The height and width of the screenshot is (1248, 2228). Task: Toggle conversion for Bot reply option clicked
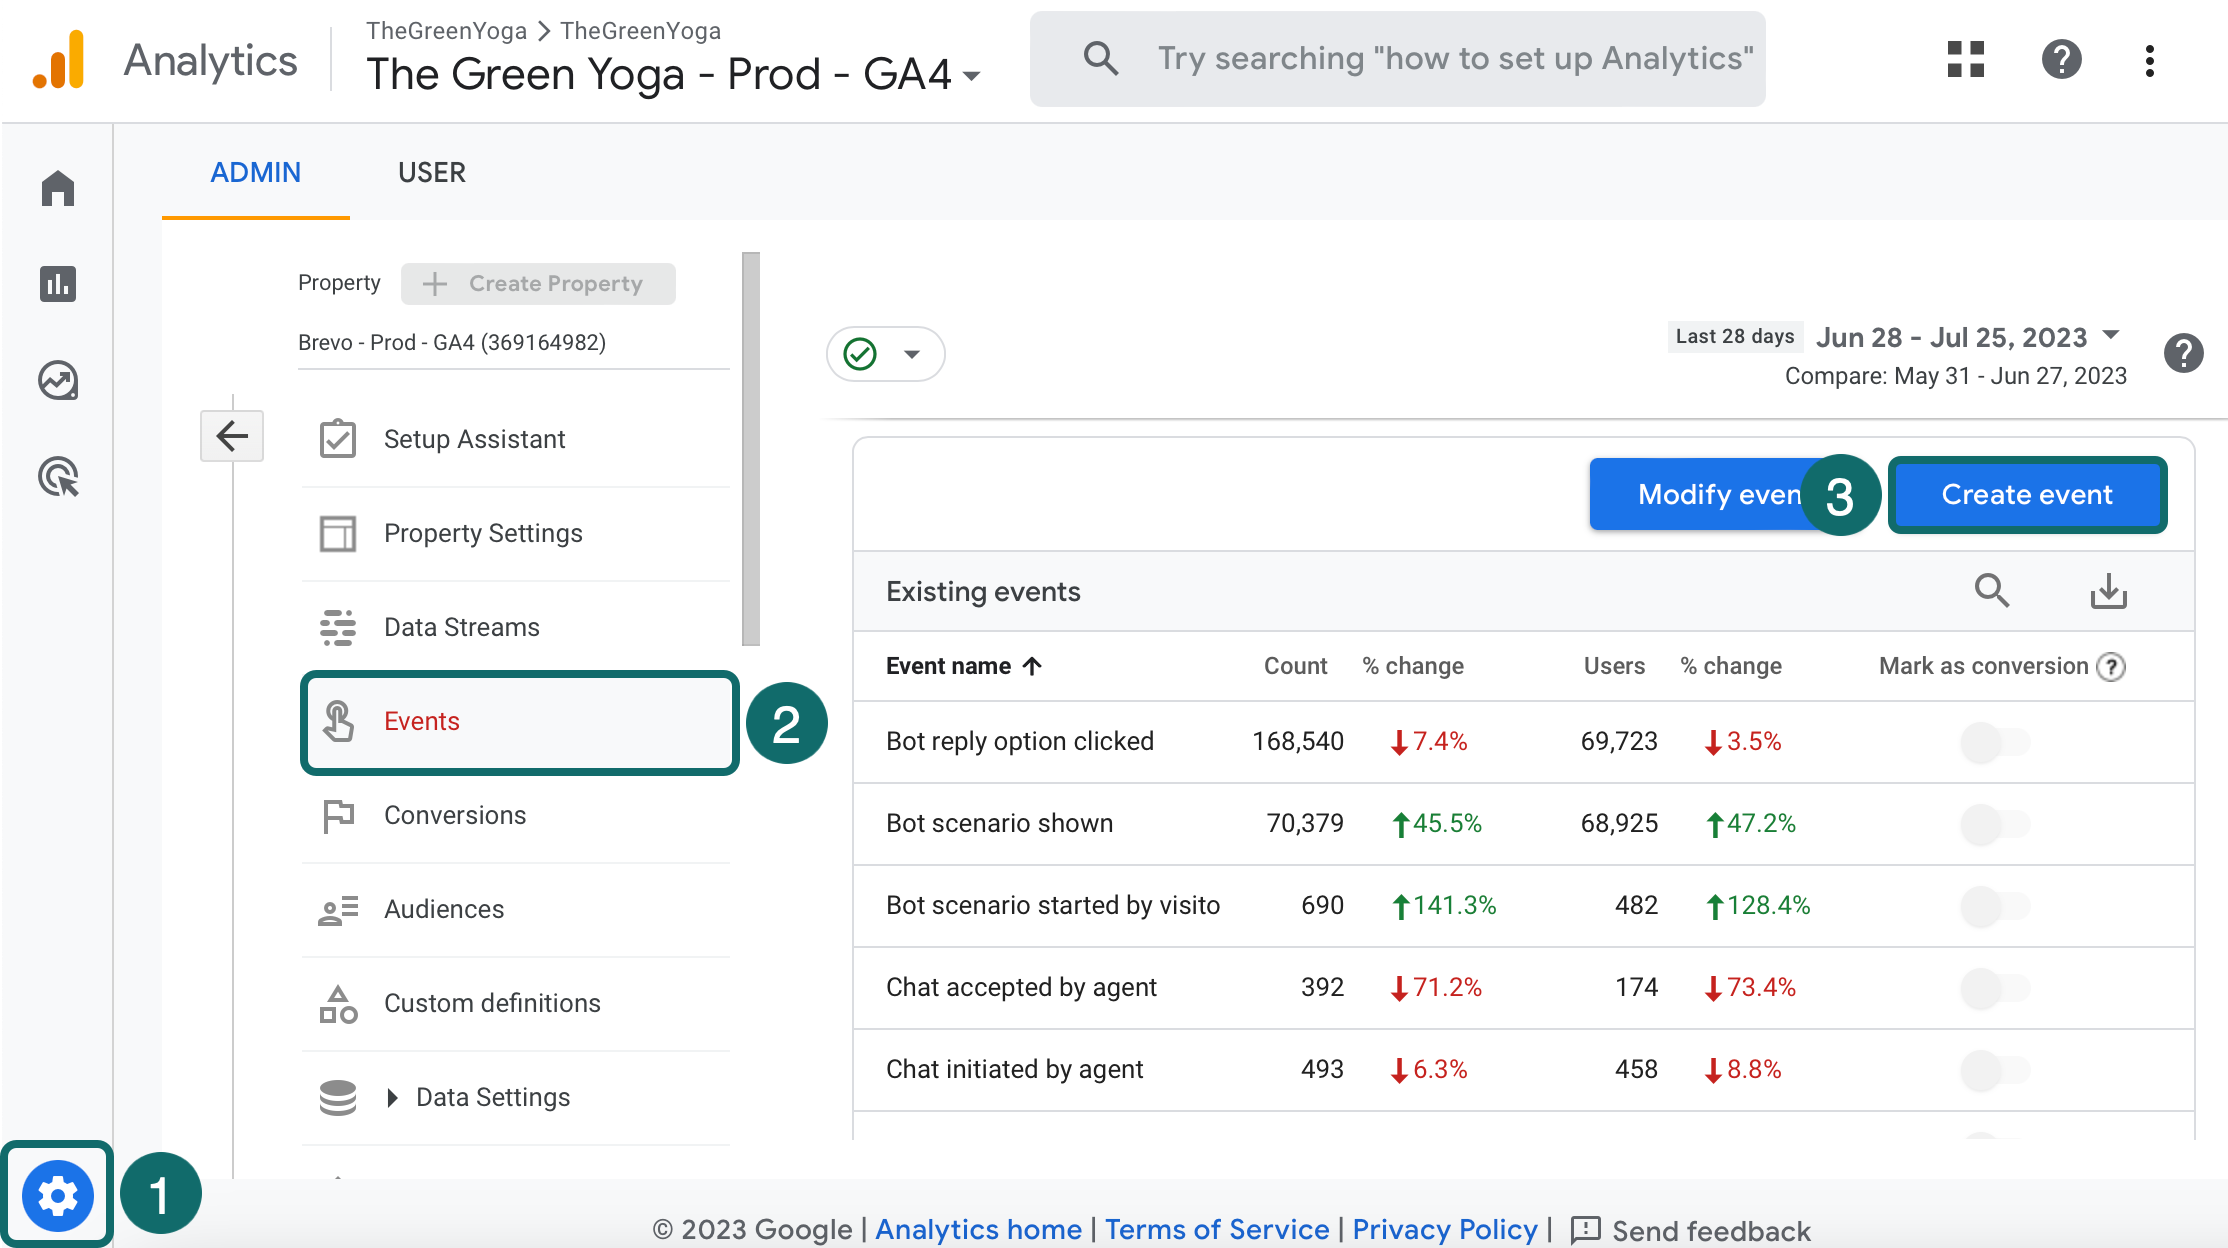1995,742
